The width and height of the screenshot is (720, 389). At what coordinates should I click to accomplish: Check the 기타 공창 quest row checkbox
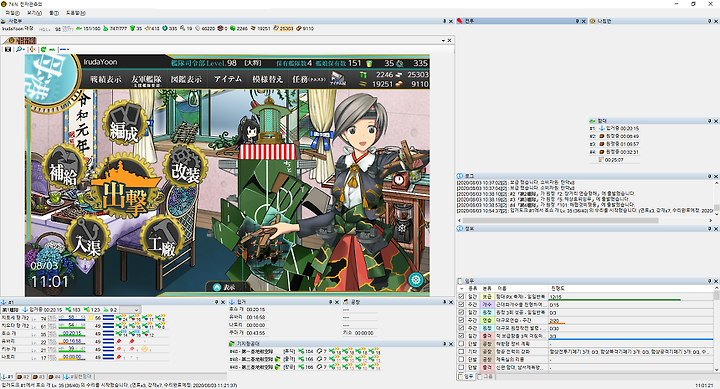pos(461,351)
